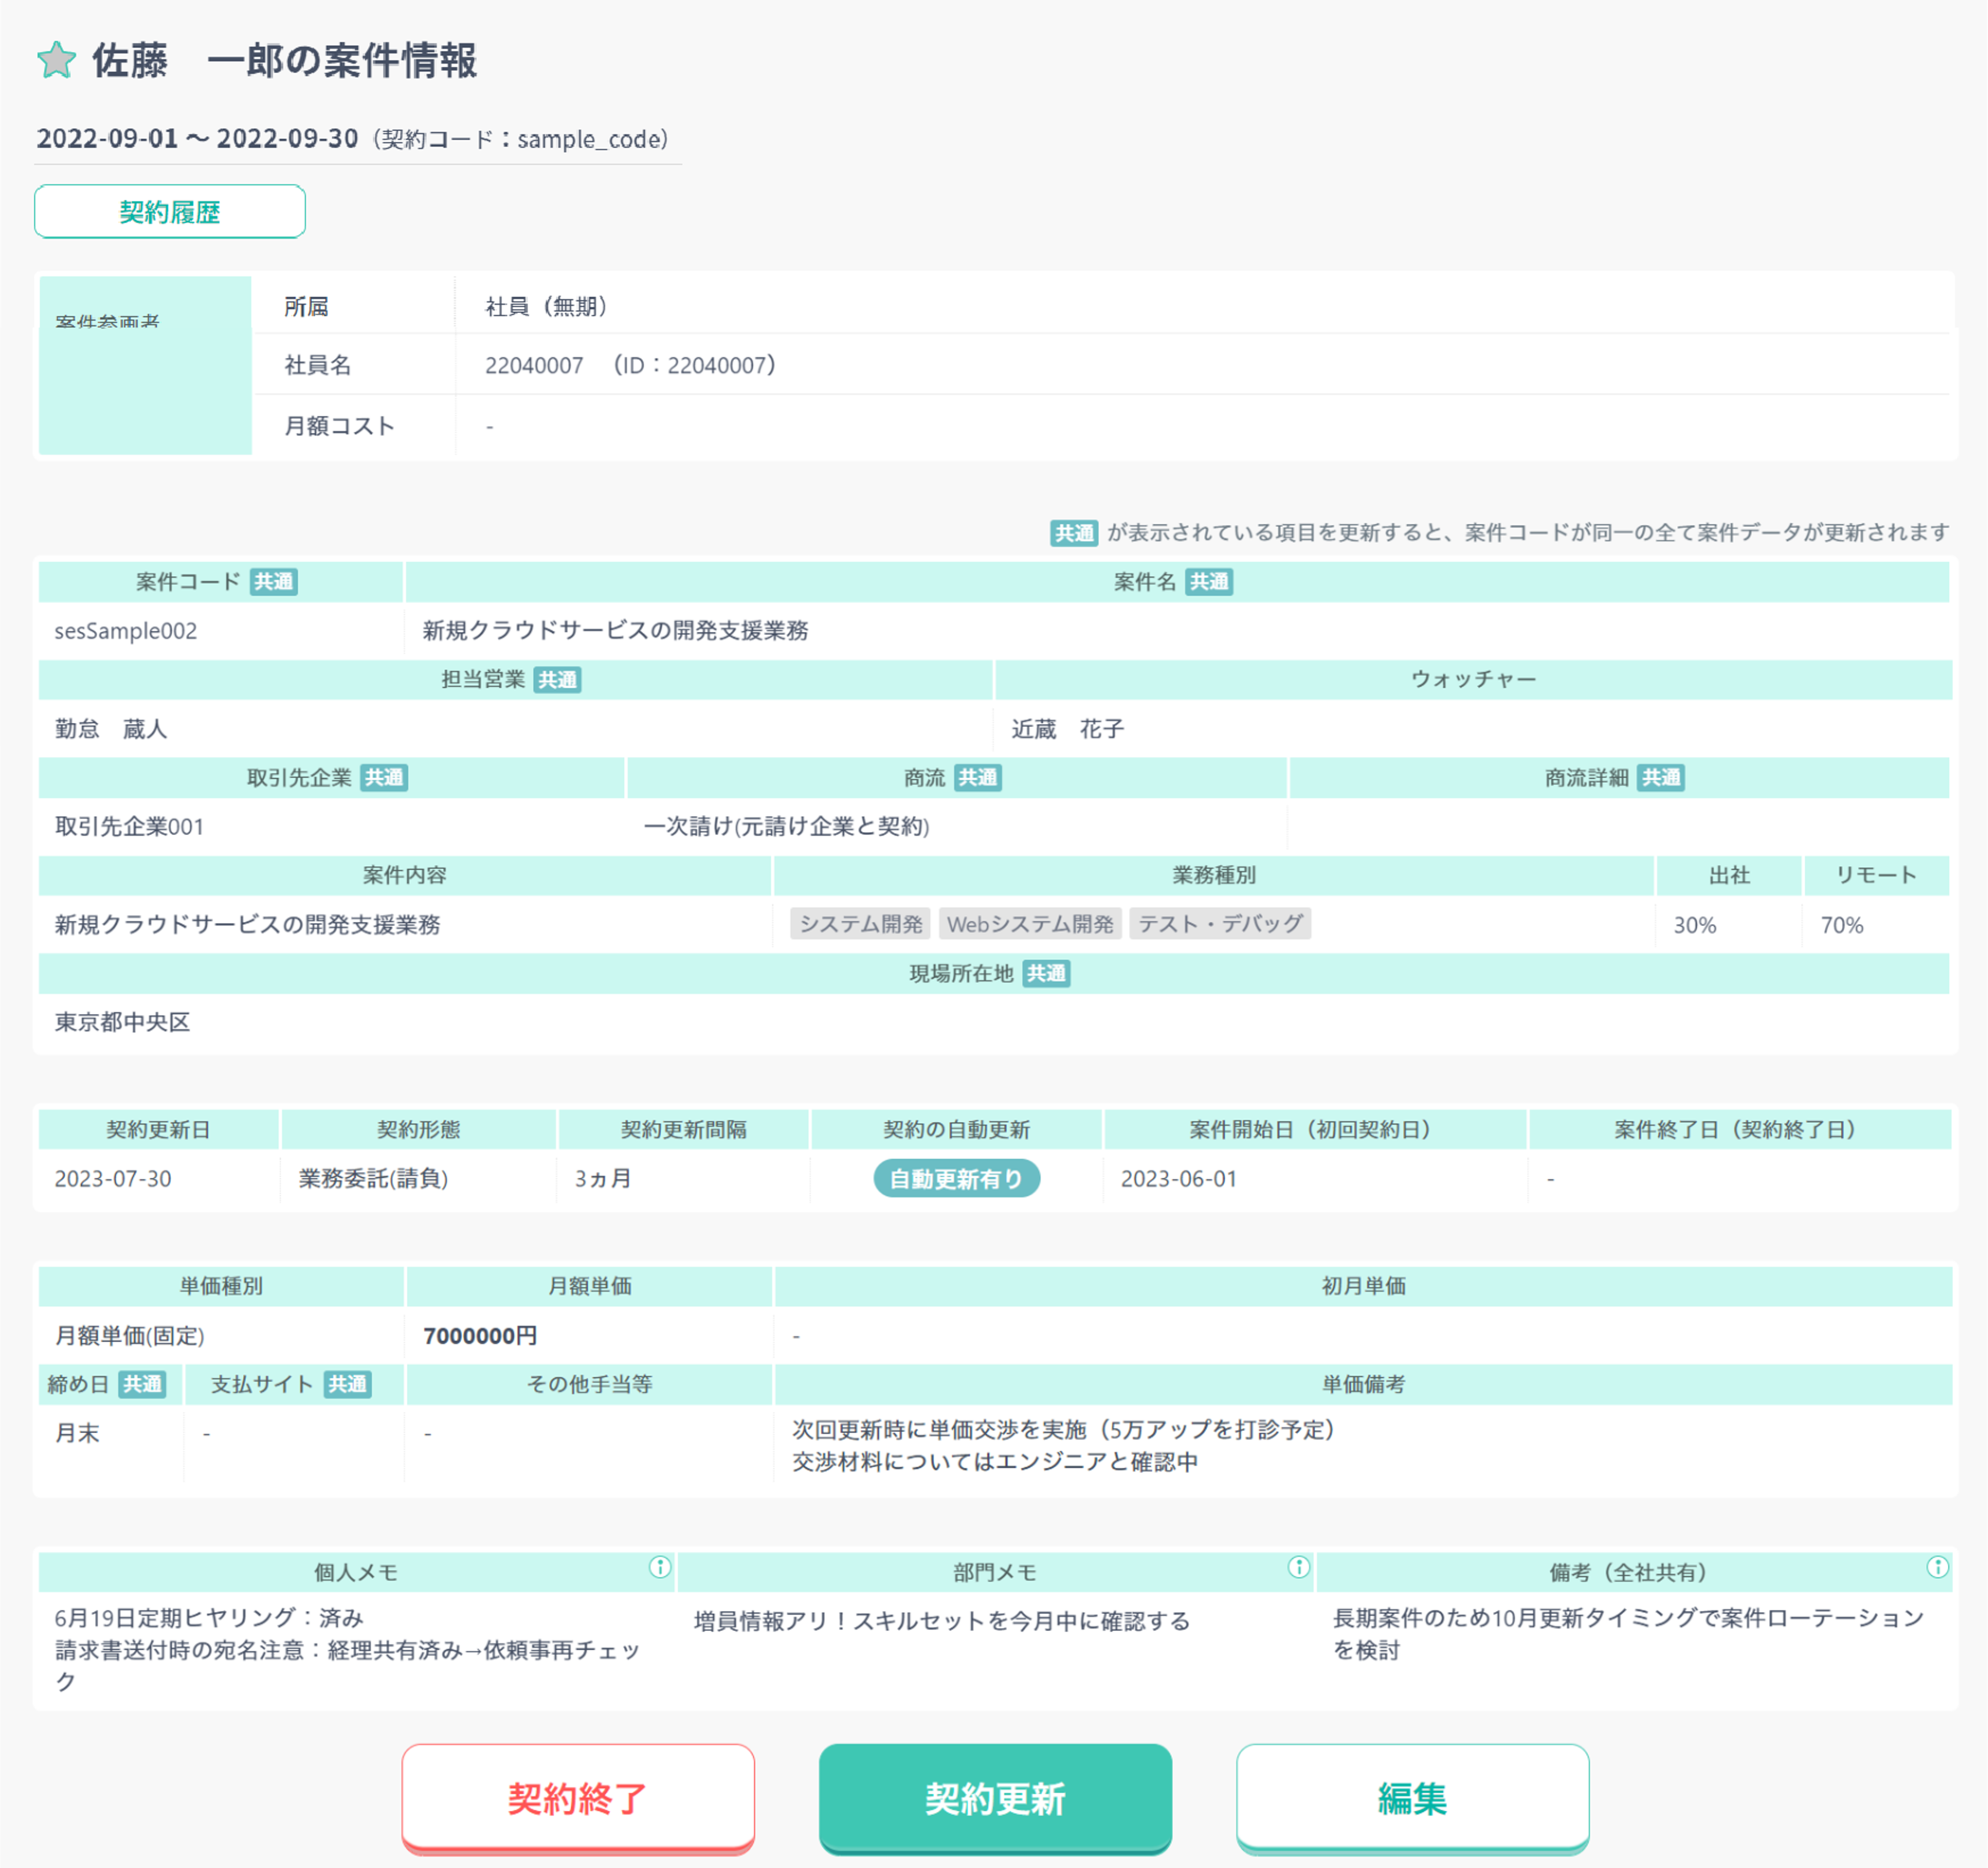The height and width of the screenshot is (1868, 1988).
Task: Click 共通 badge next to 案件コード
Action: (x=273, y=582)
